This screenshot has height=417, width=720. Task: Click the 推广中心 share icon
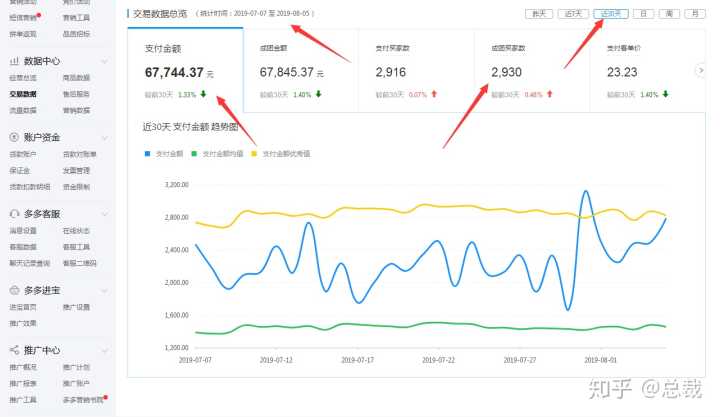pyautogui.click(x=13, y=351)
